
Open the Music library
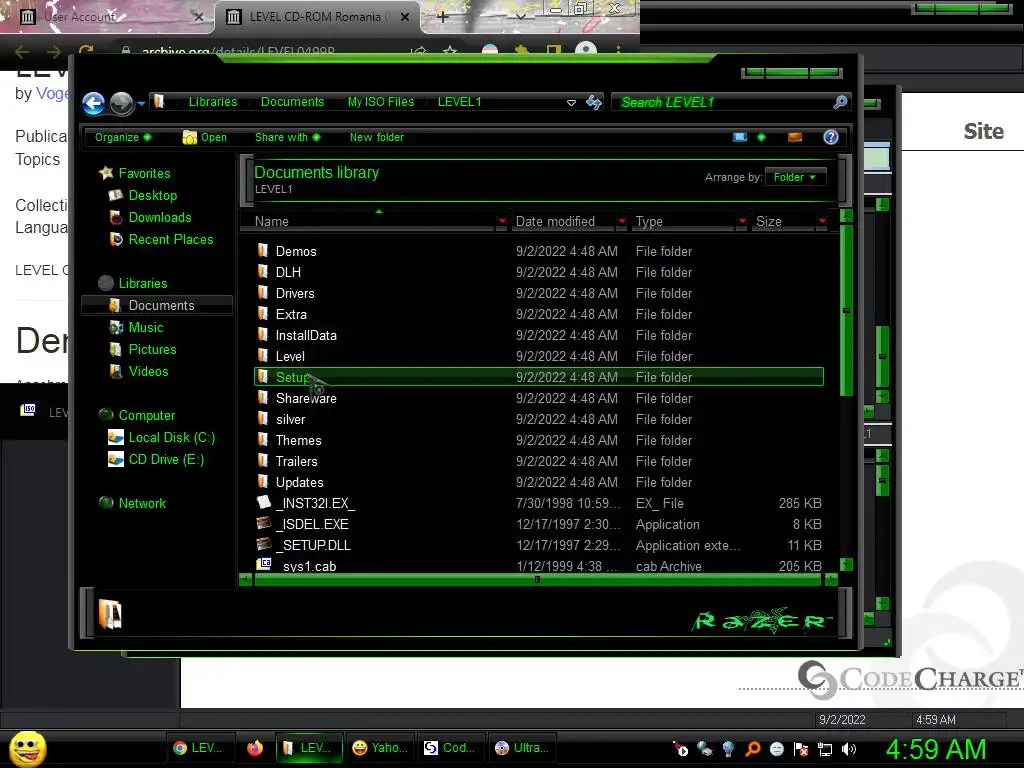coord(146,327)
